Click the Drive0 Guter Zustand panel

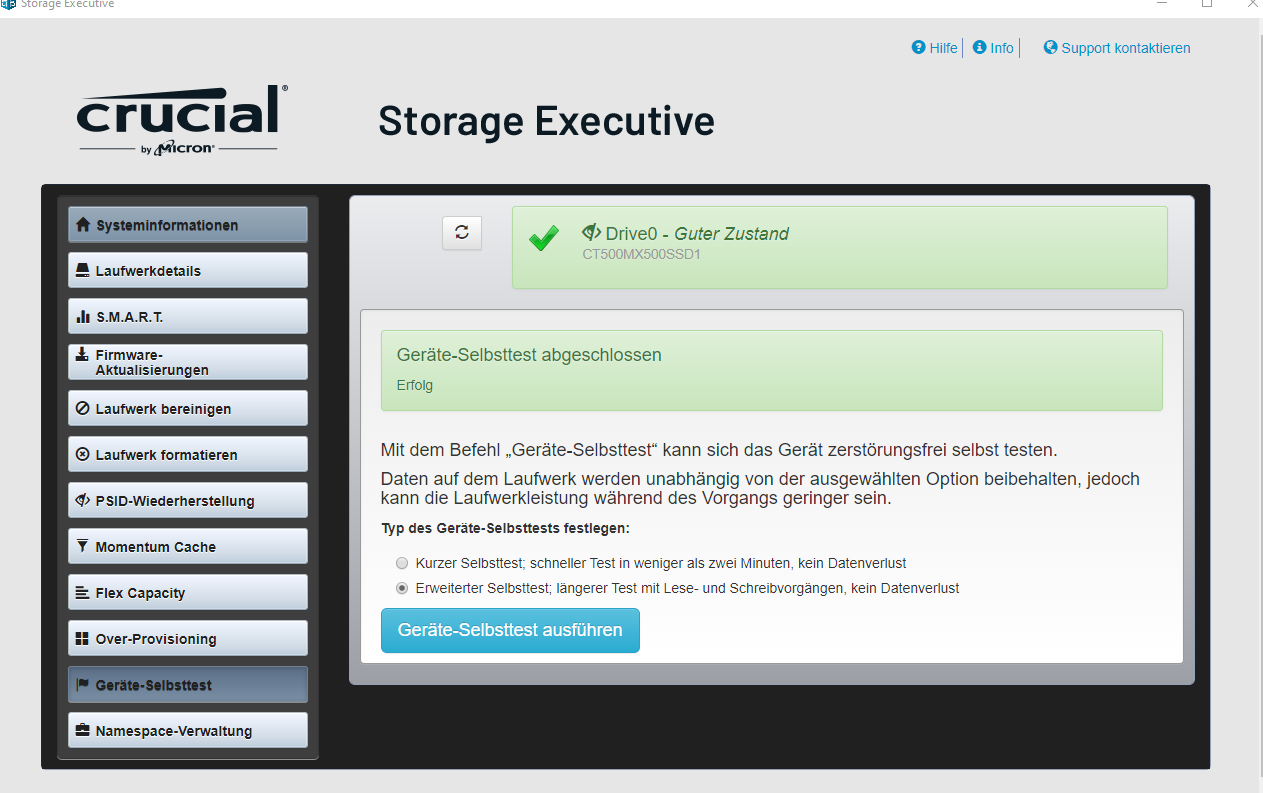840,248
